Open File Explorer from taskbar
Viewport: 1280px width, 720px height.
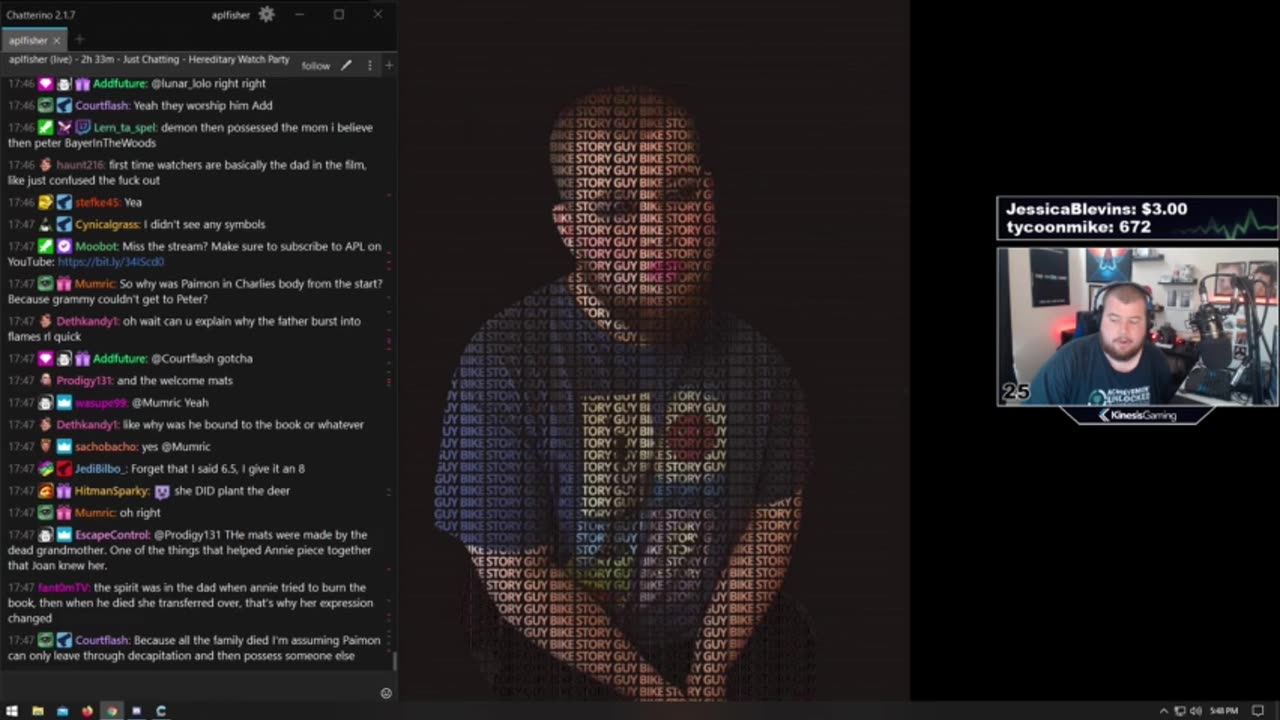pos(37,711)
